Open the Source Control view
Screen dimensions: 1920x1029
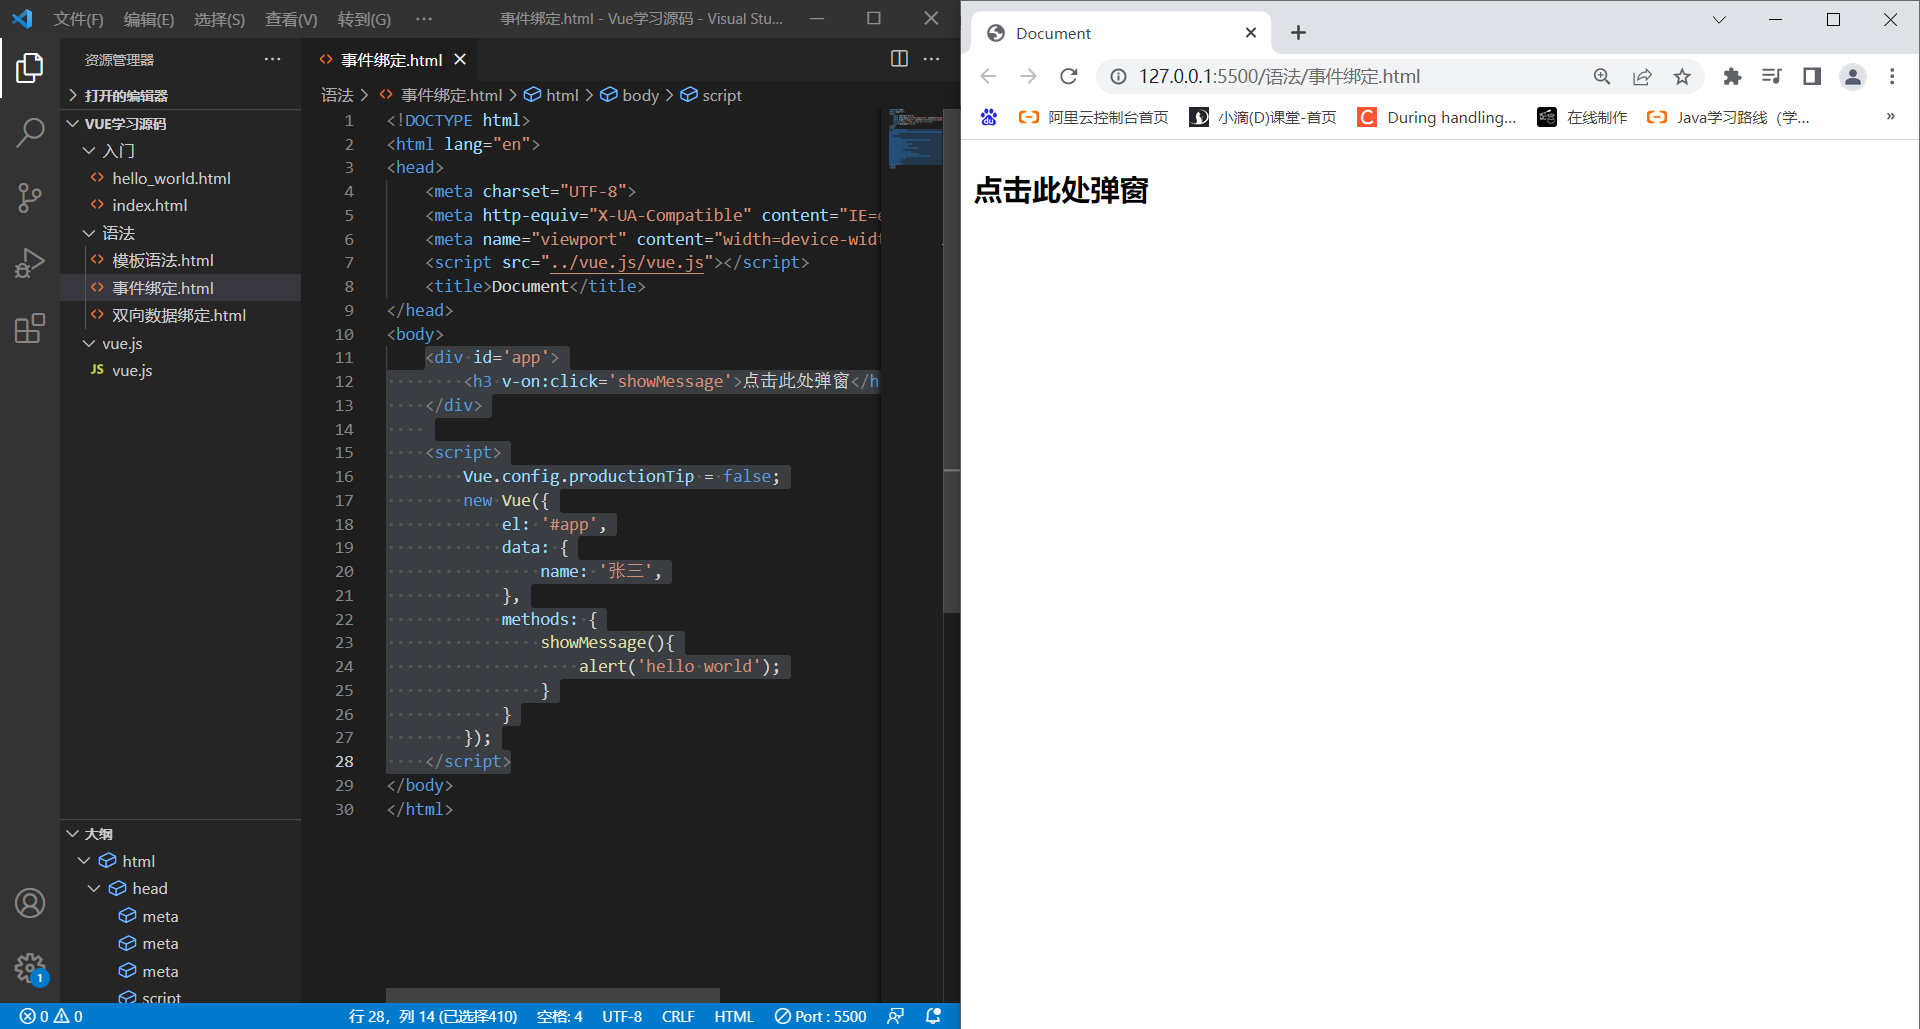30,197
